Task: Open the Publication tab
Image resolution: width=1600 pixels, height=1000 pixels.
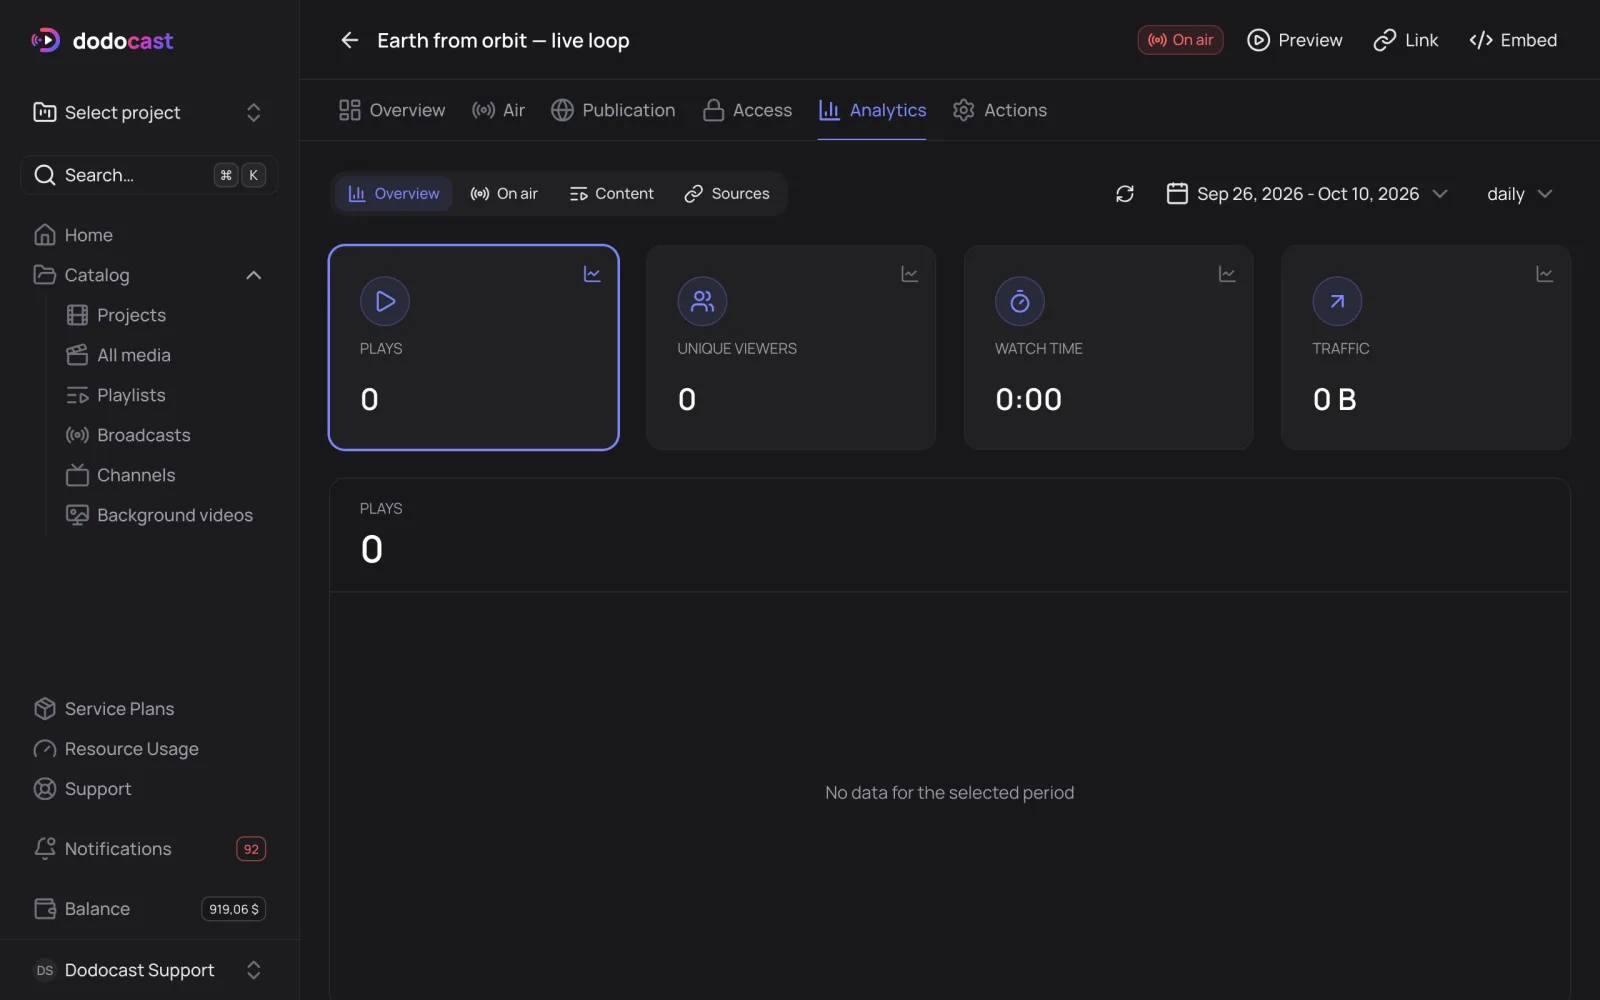Action: pyautogui.click(x=613, y=110)
